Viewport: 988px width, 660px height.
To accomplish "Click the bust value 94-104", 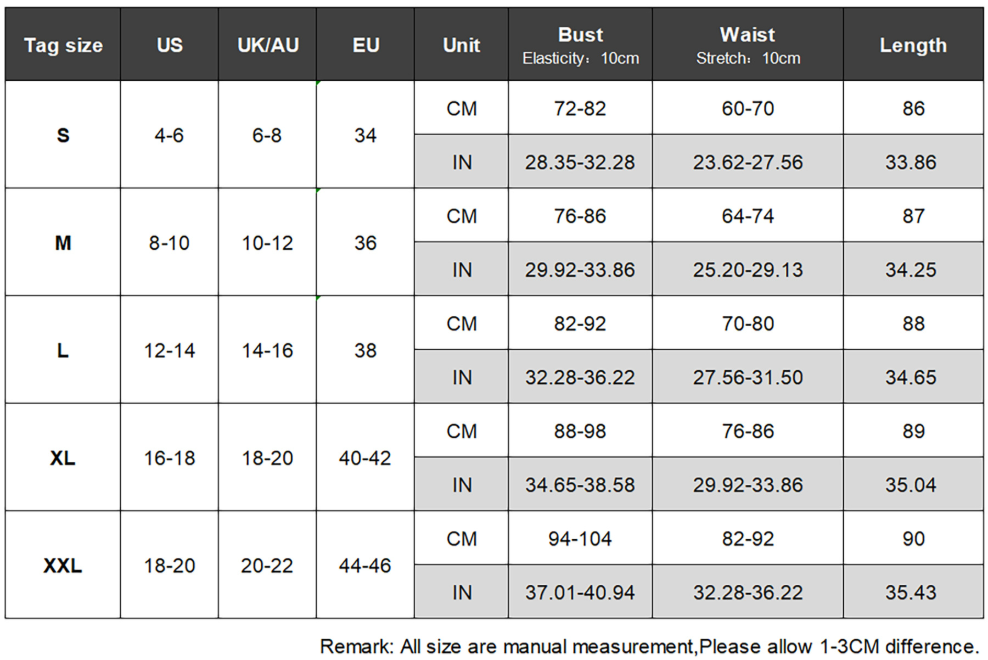I will point(580,538).
